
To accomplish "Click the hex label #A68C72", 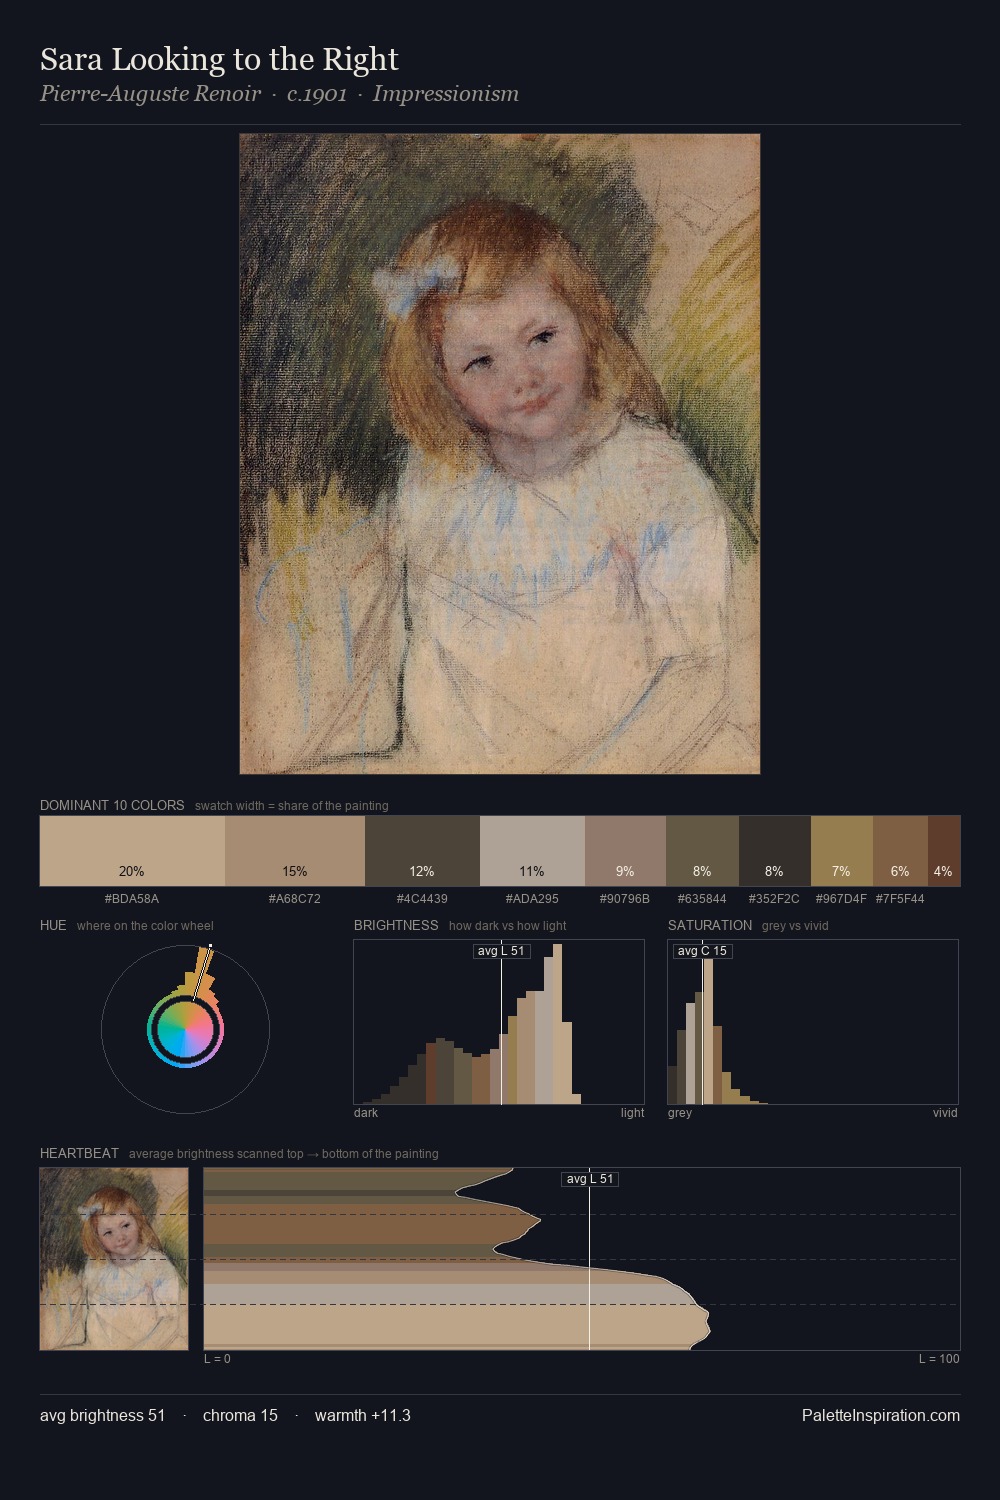I will (x=295, y=899).
